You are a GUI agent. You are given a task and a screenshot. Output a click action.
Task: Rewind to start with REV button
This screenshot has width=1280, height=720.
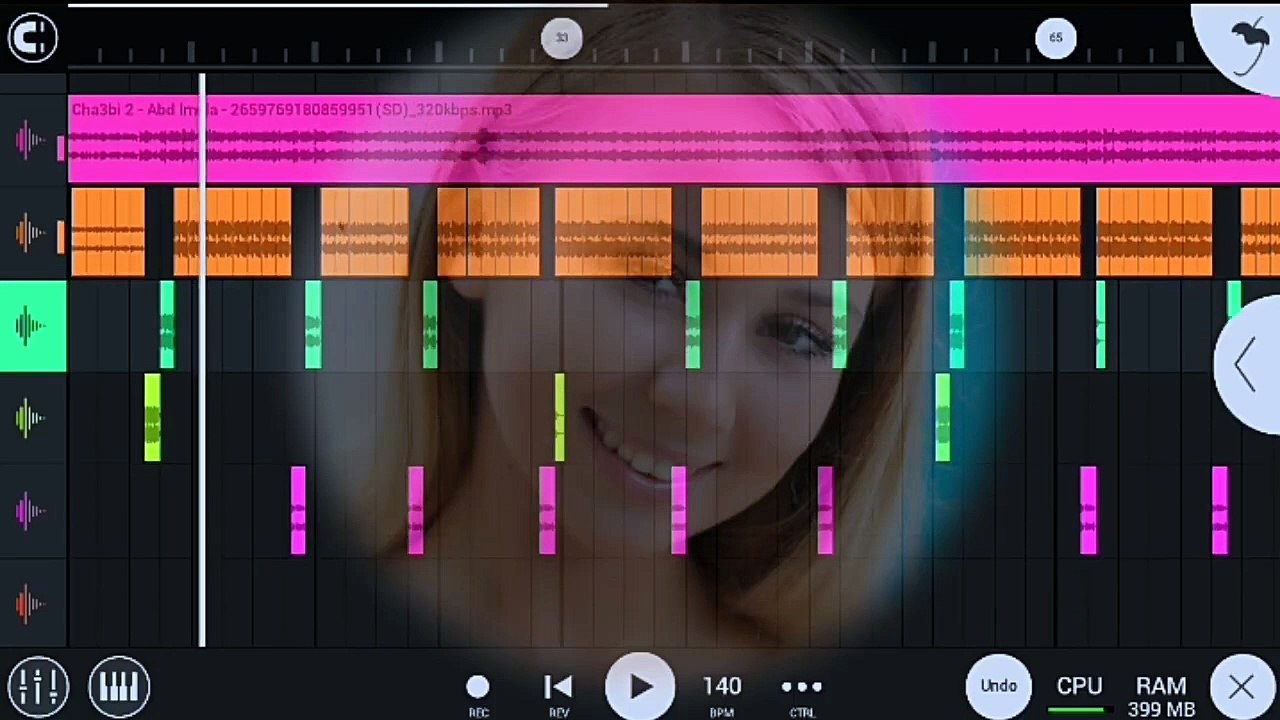[x=558, y=694]
